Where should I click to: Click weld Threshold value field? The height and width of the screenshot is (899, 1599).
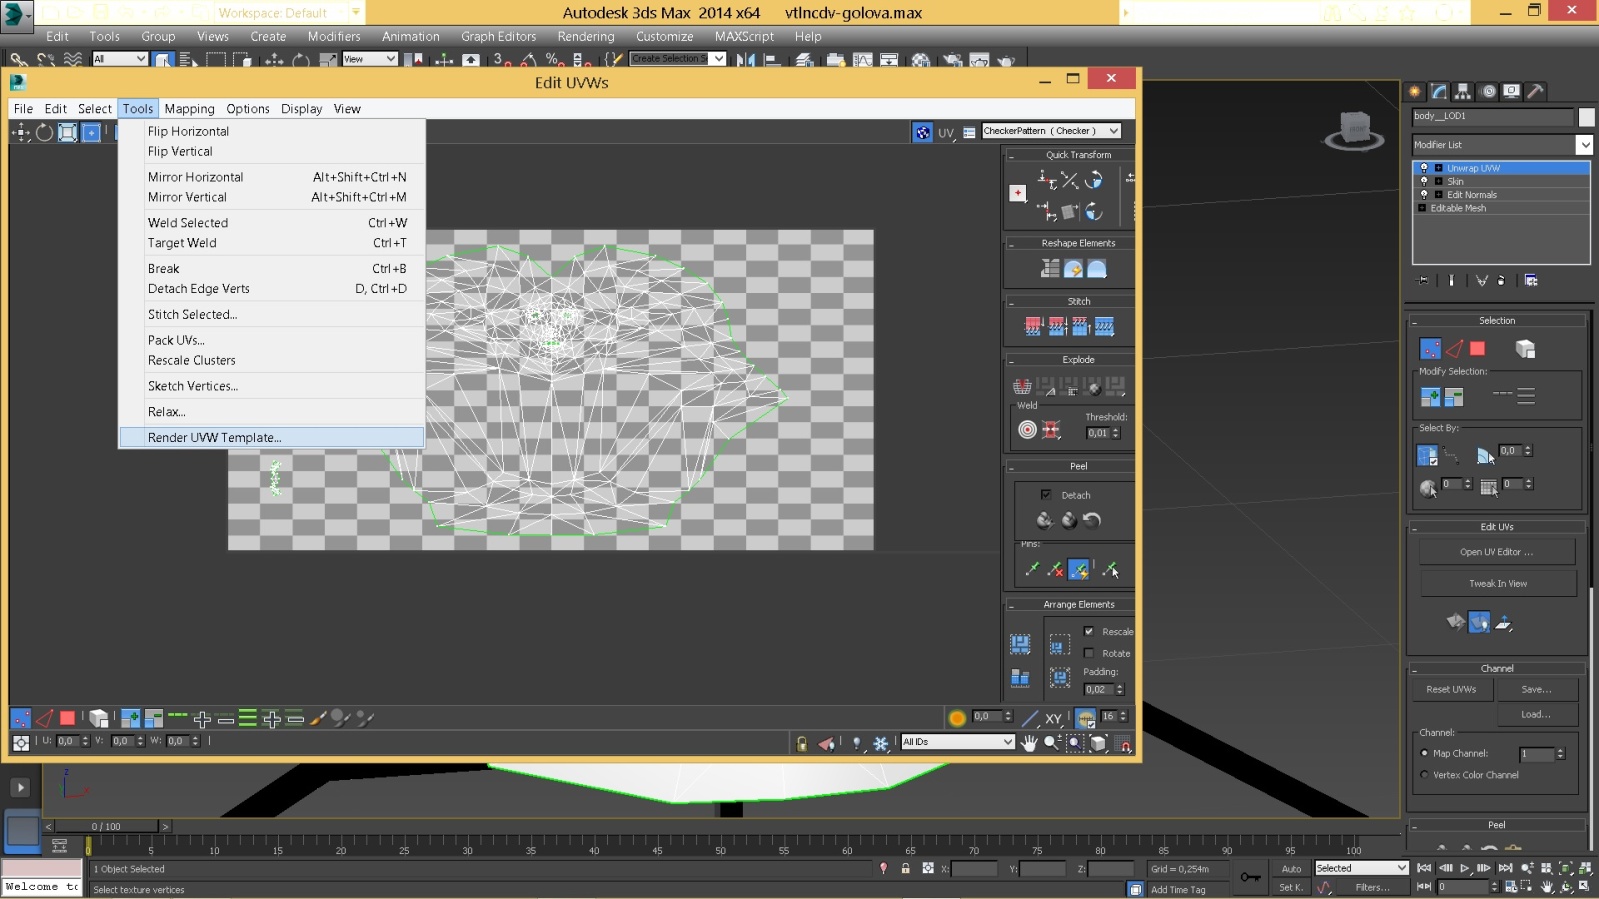[x=1099, y=433]
